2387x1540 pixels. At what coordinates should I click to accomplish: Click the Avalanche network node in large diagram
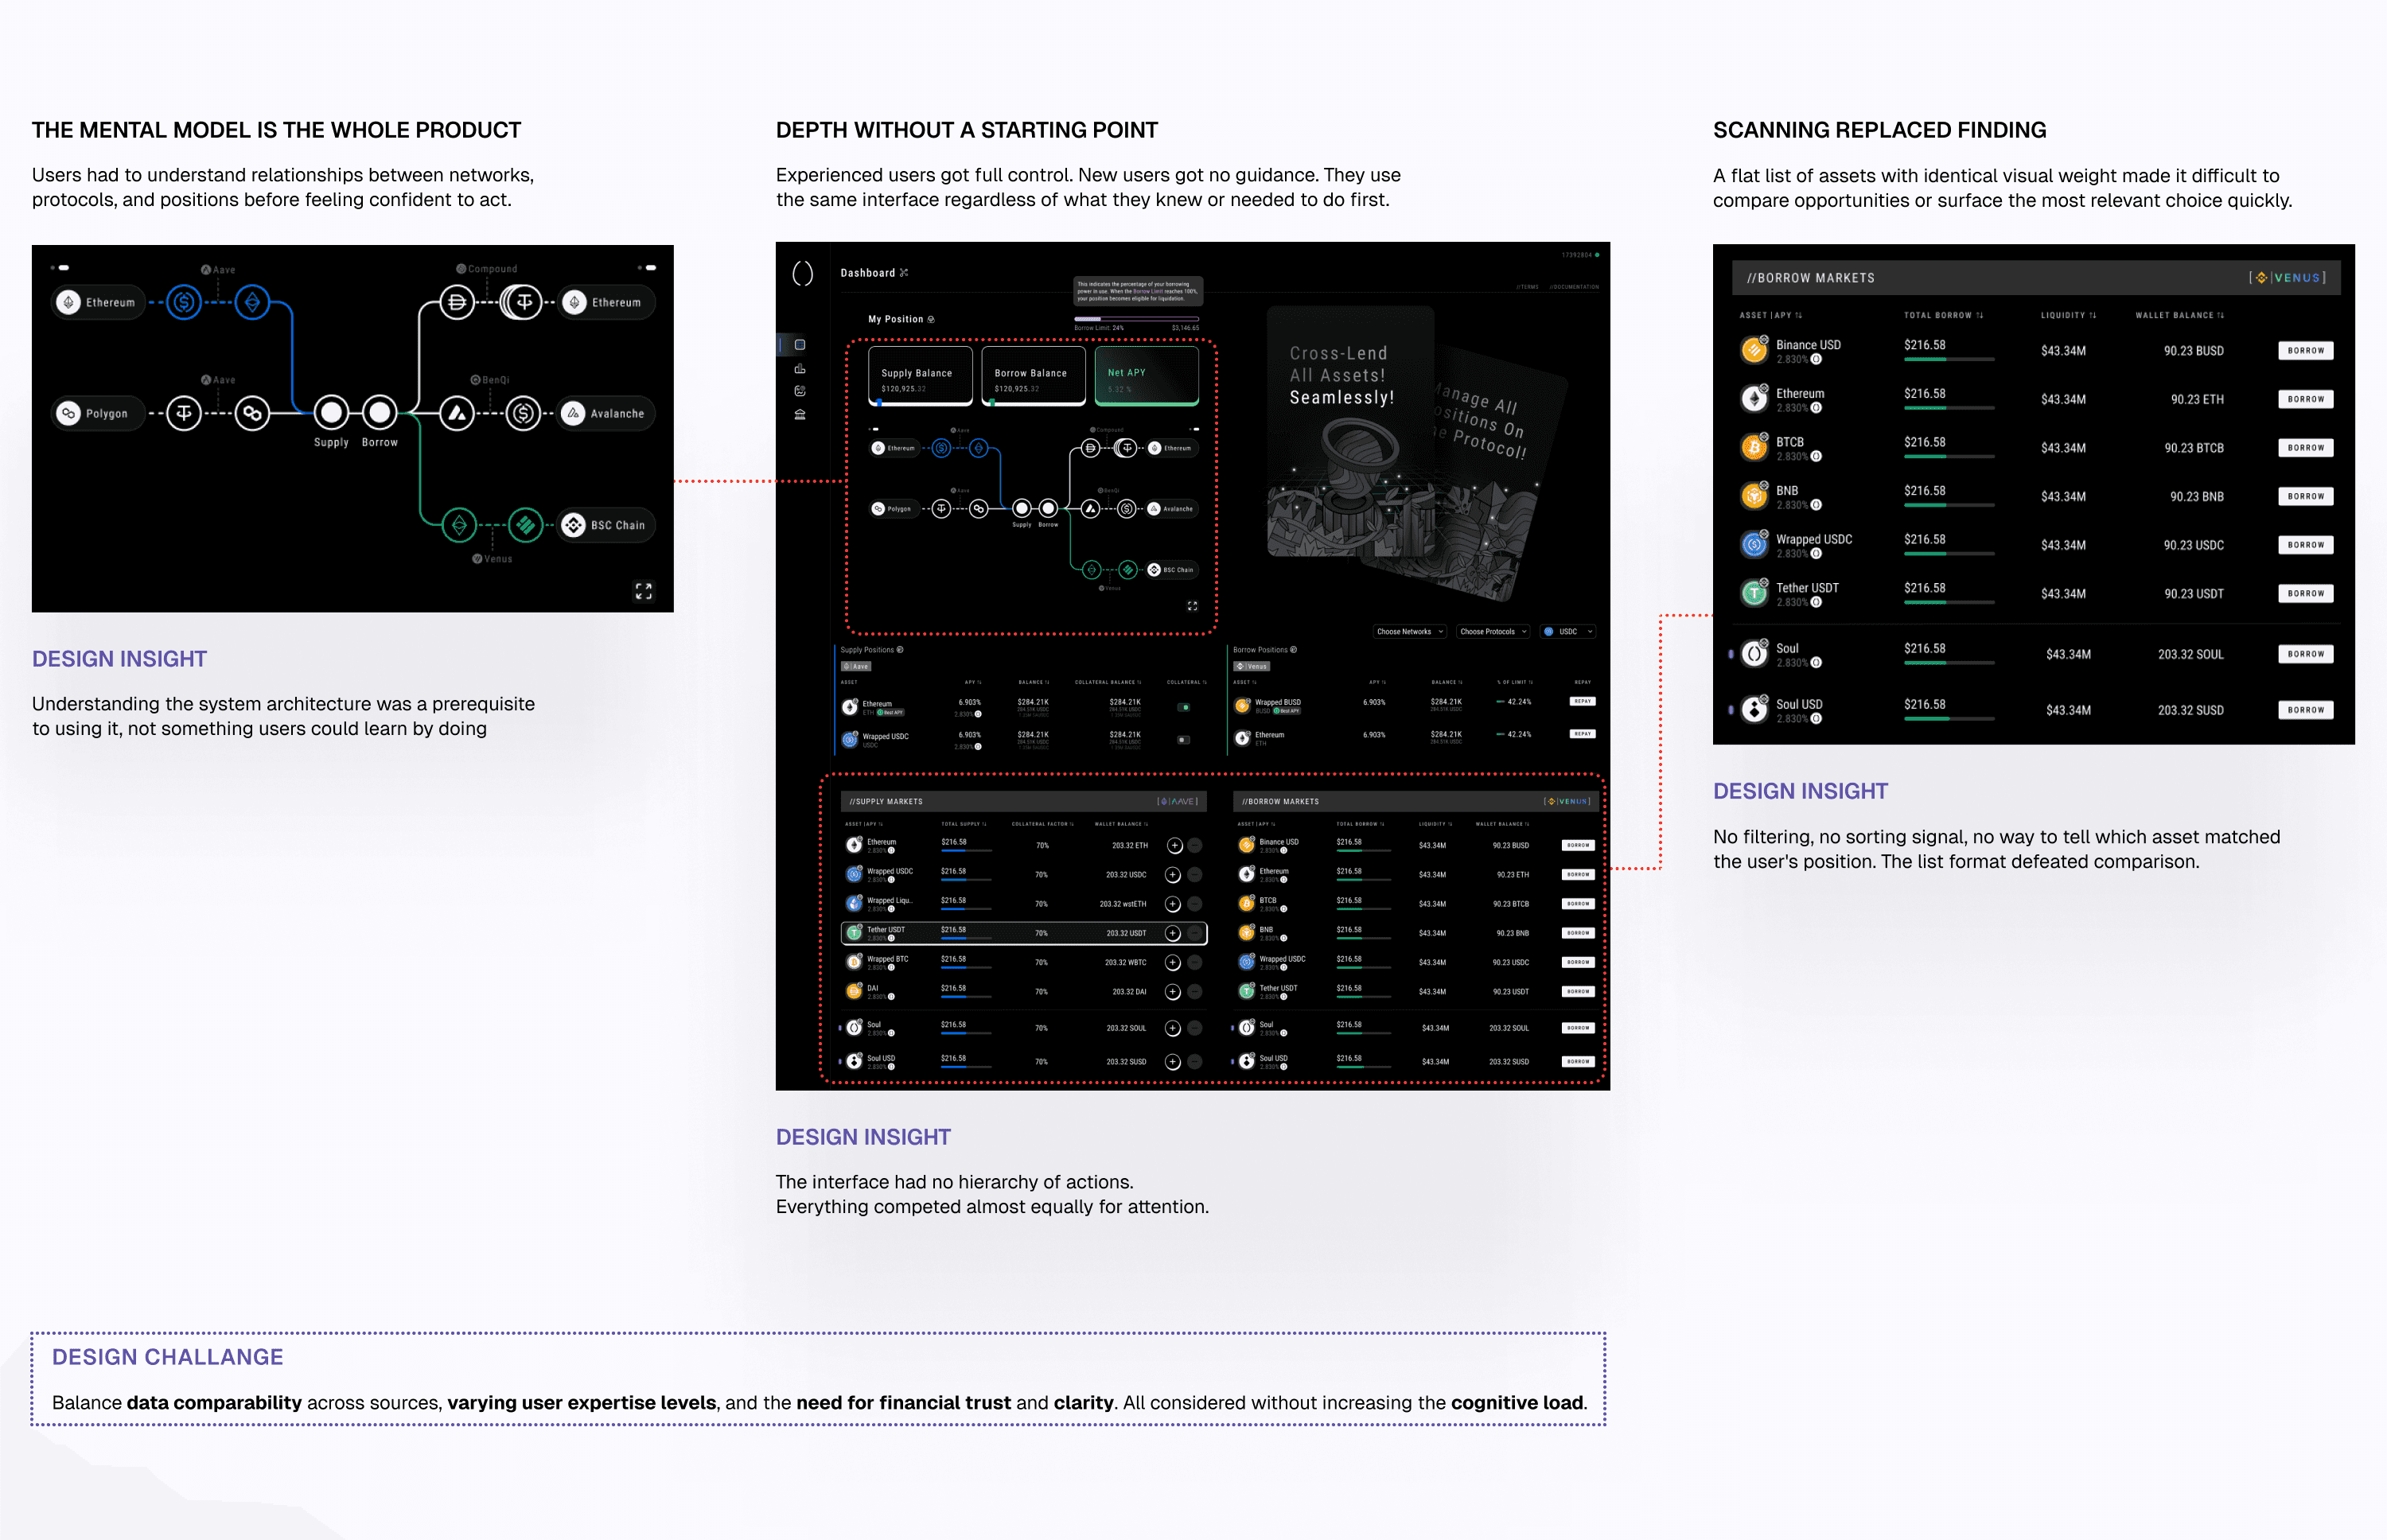(x=606, y=413)
